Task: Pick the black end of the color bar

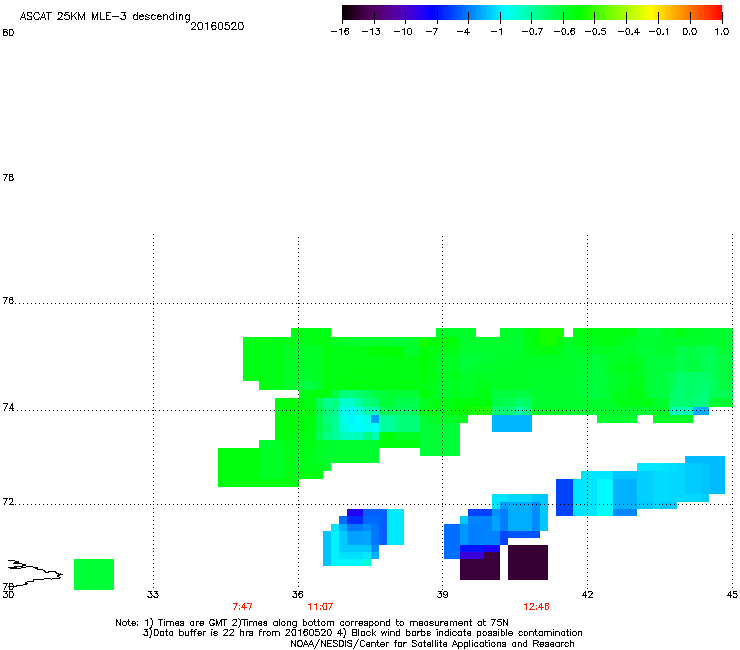Action: [x=348, y=13]
